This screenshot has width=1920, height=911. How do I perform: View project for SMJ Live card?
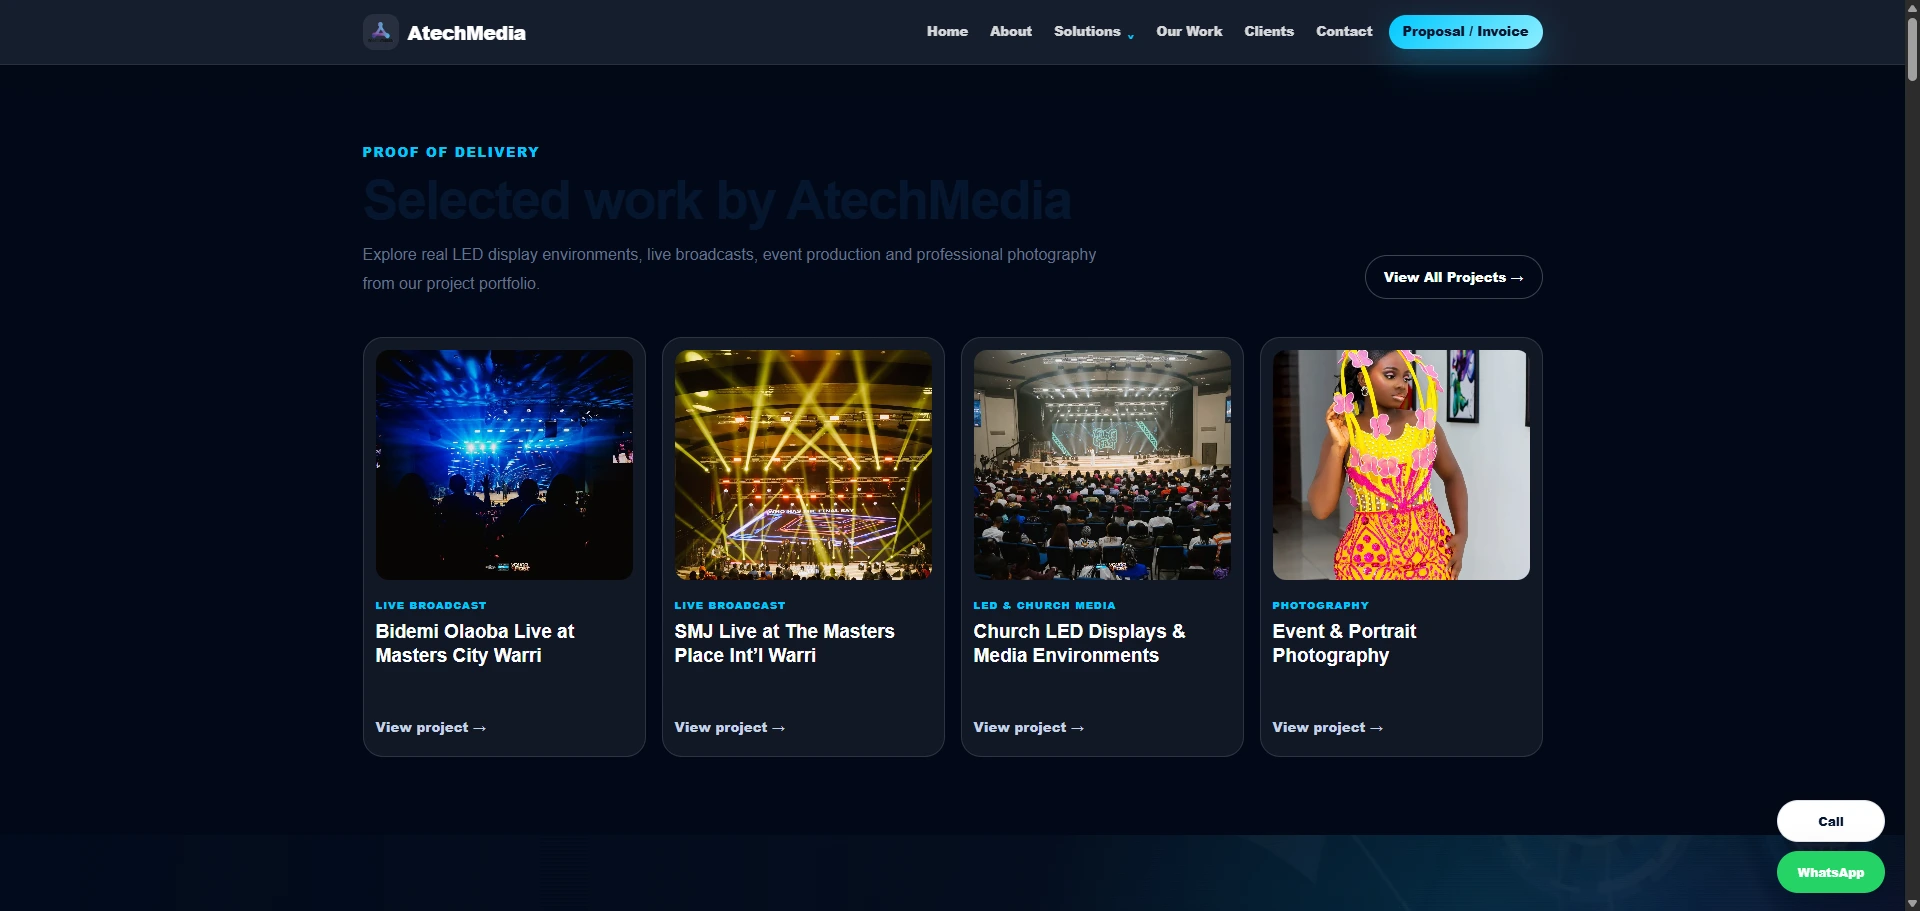click(x=730, y=727)
